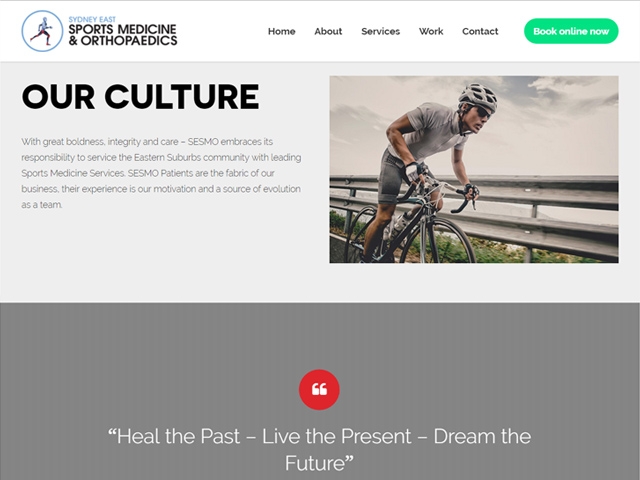The image size is (640, 480).
Task: Click the Eastern Suburbs community sentence
Action: click(161, 158)
